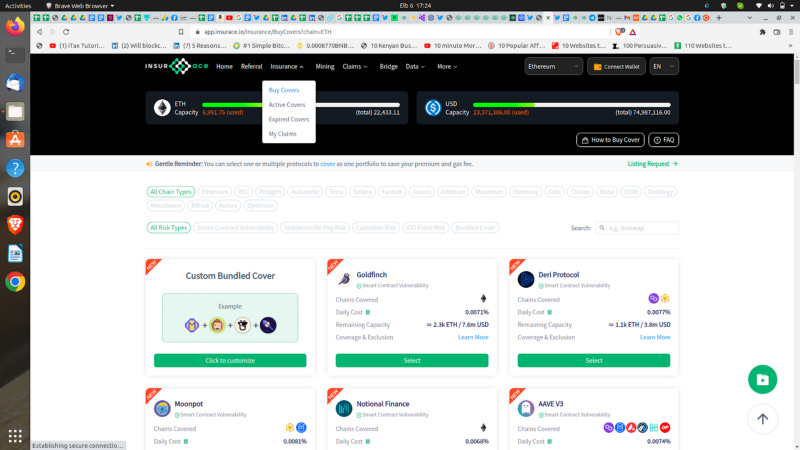This screenshot has height=450, width=800.
Task: Click in the cover search field
Action: [637, 228]
